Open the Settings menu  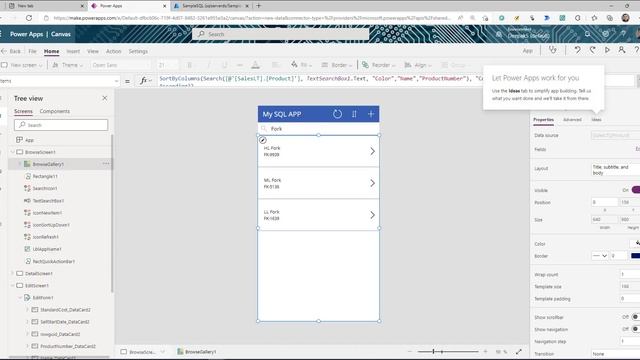click(x=138, y=51)
